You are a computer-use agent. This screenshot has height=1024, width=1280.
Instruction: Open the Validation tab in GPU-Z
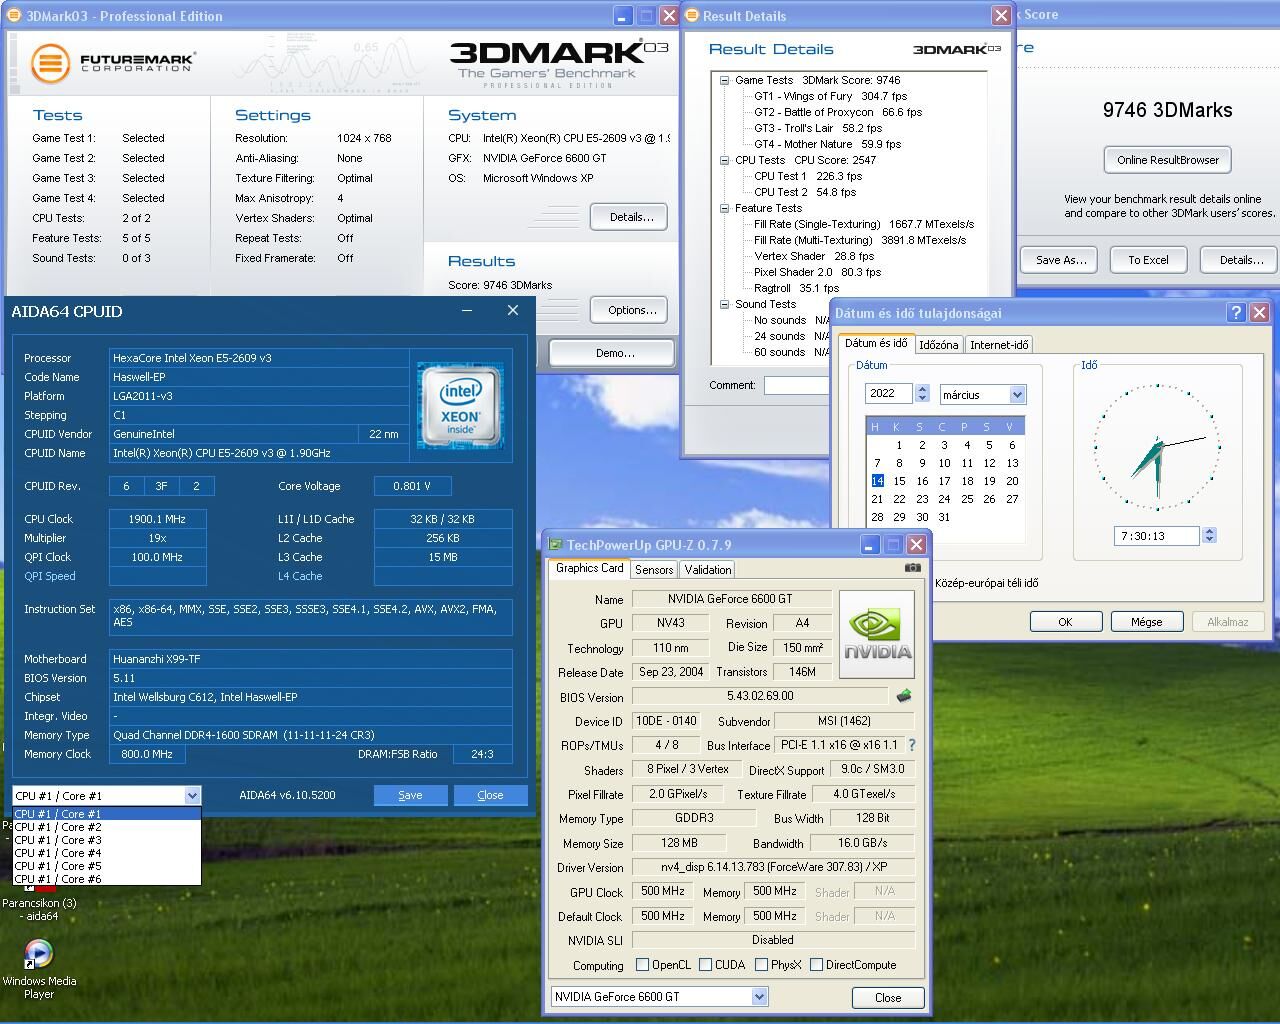click(x=708, y=570)
